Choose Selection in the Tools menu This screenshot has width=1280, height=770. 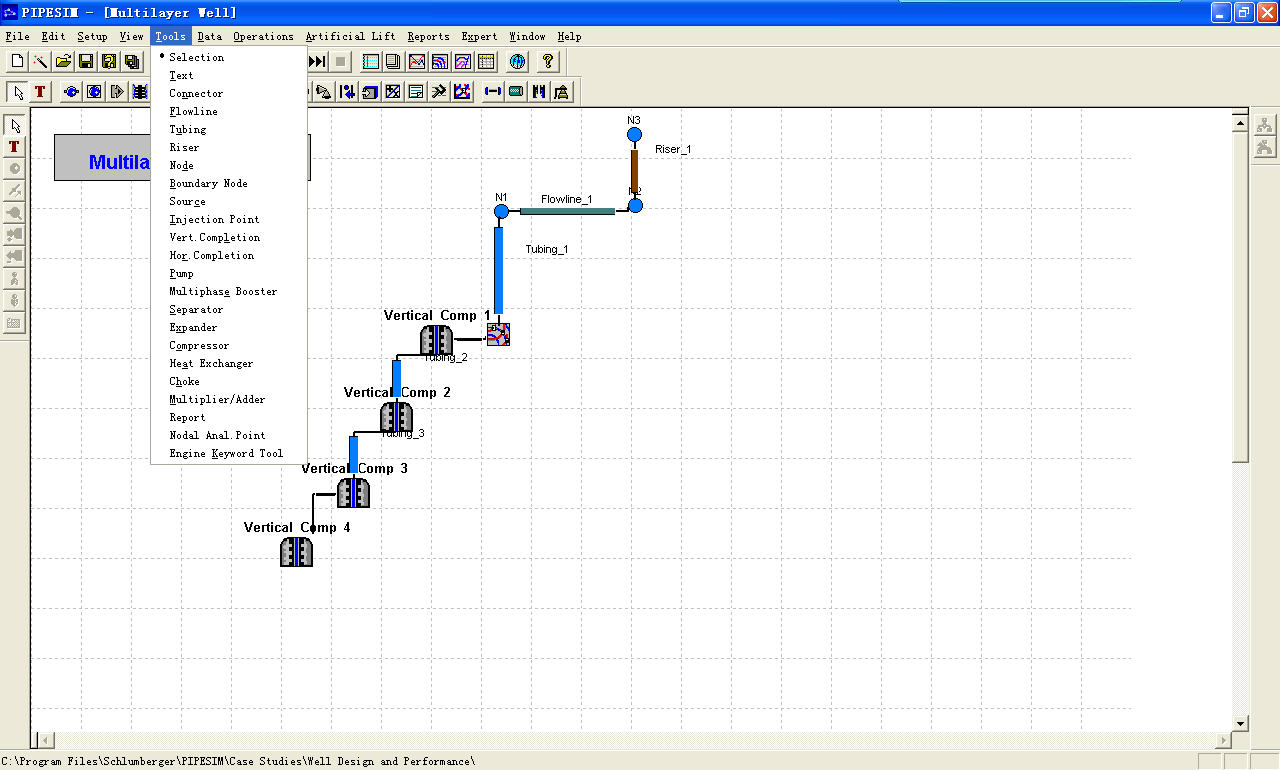coord(229,57)
